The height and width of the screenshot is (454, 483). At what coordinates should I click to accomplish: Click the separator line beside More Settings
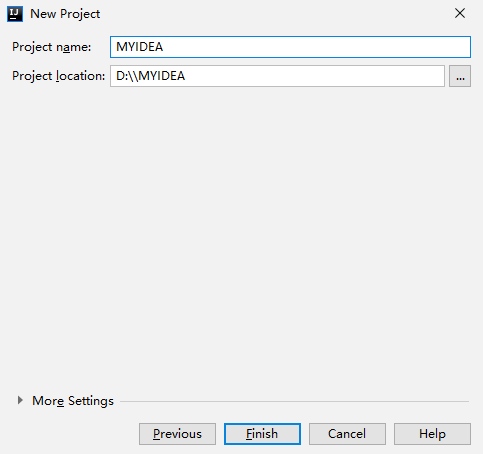pyautogui.click(x=294, y=401)
